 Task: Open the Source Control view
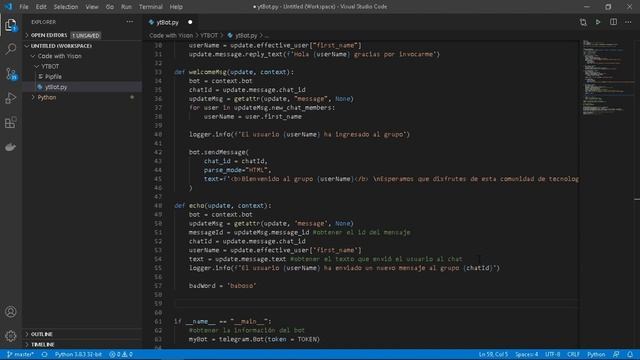click(11, 74)
